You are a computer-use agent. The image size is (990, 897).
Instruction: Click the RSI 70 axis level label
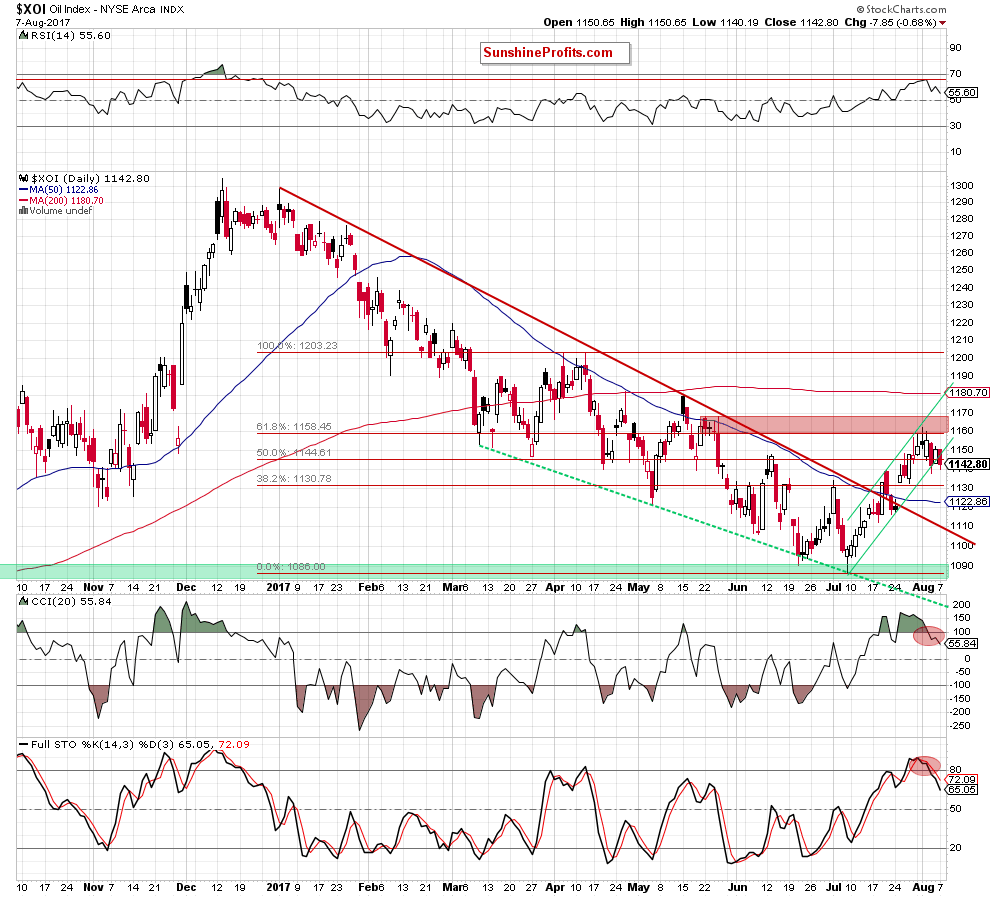click(955, 74)
